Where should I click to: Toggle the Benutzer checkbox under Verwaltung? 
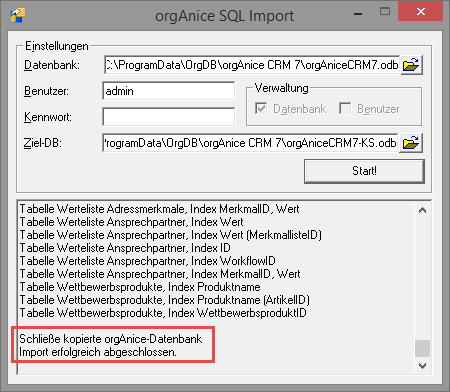click(345, 108)
